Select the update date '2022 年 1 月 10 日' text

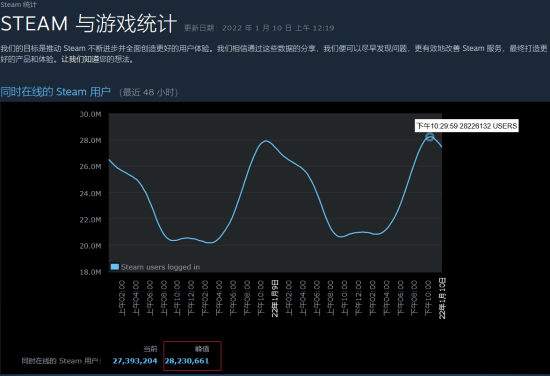click(257, 28)
